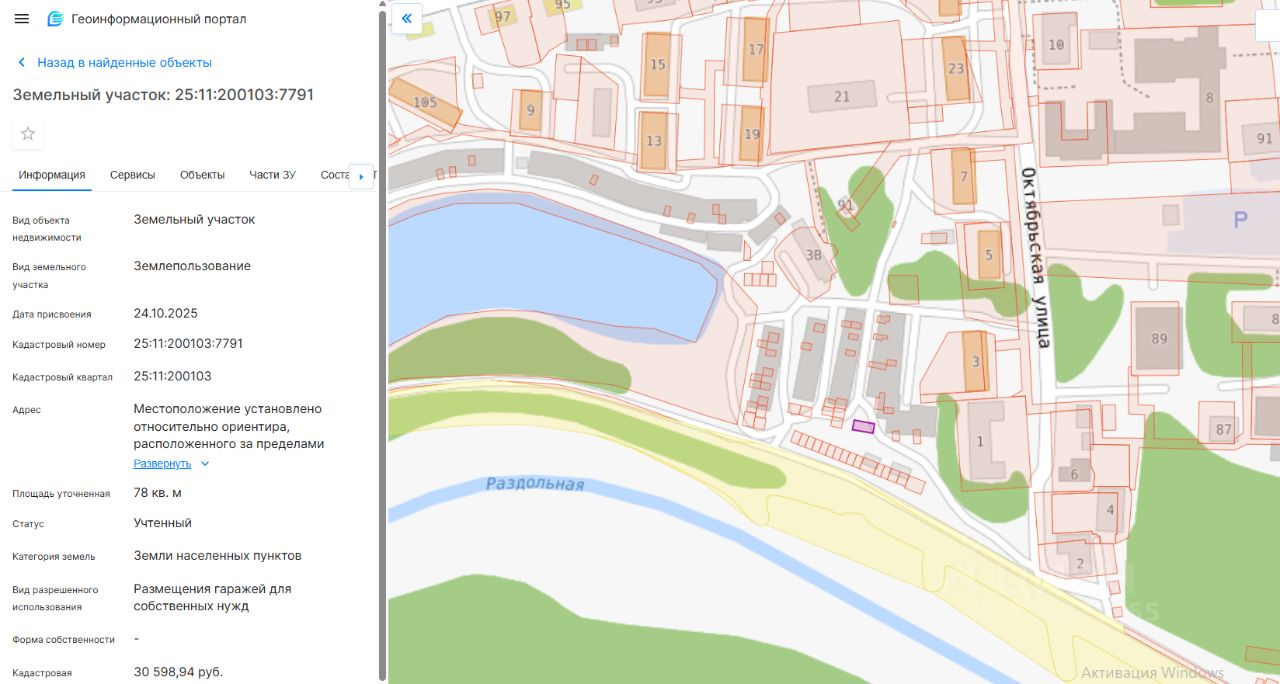The width and height of the screenshot is (1280, 684).
Task: Click building 105 on the map
Action: pyautogui.click(x=425, y=102)
